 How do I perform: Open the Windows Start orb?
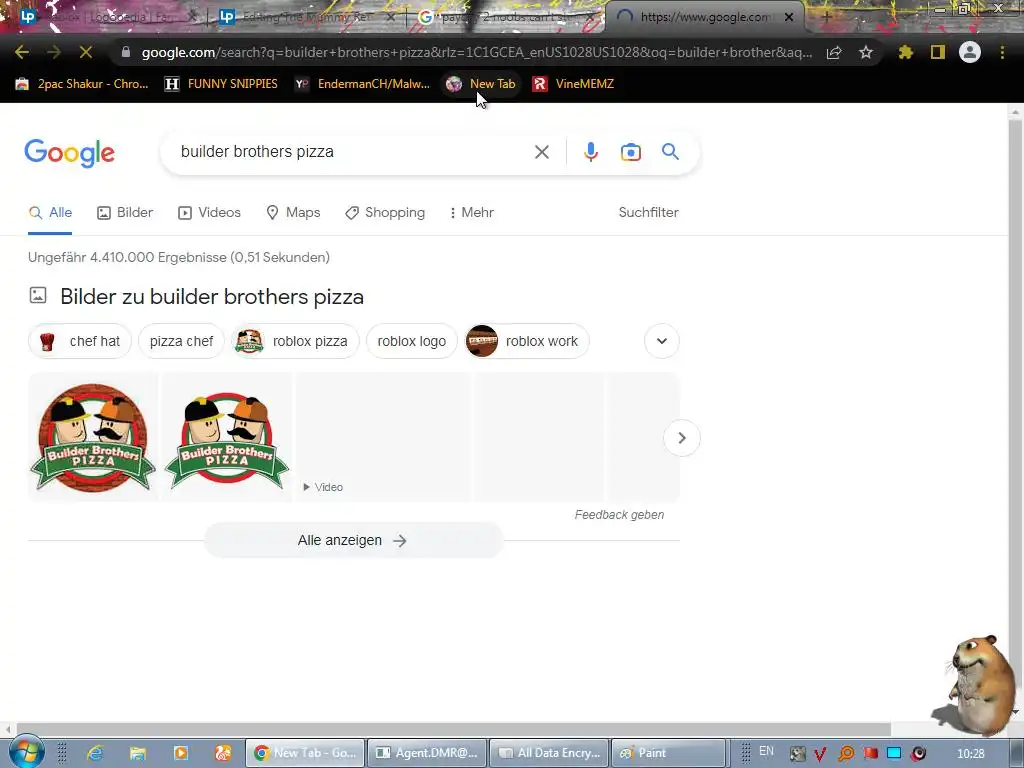coord(25,751)
